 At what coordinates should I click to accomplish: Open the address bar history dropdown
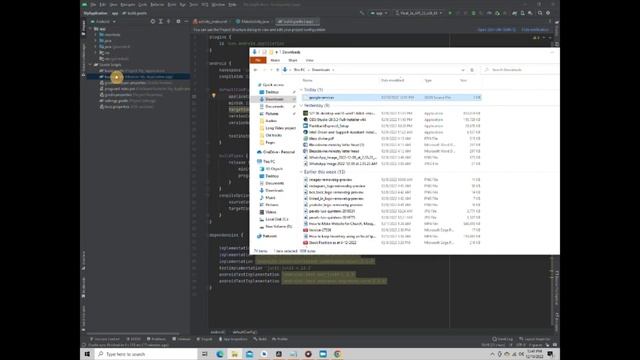click(462, 70)
